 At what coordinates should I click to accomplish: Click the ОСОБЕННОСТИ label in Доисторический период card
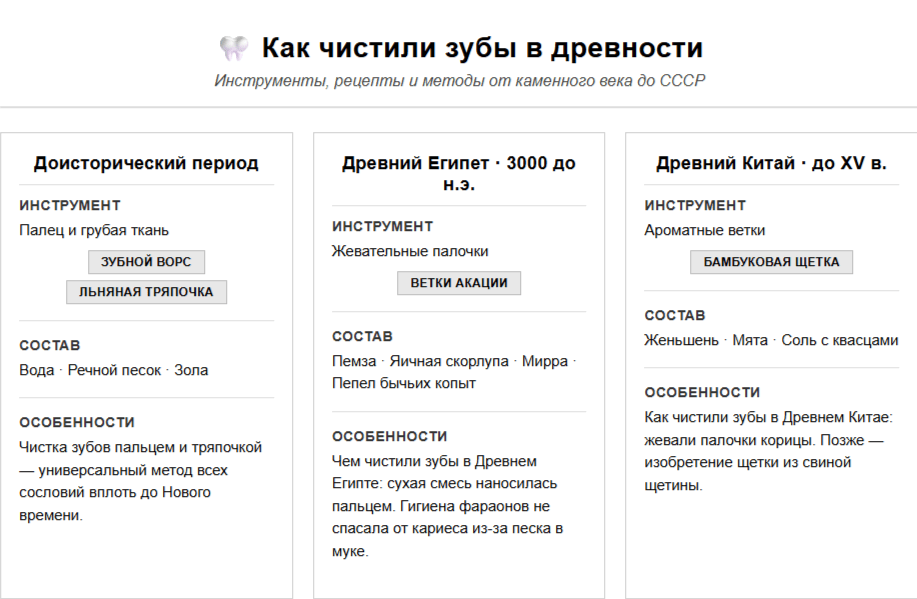tap(77, 422)
